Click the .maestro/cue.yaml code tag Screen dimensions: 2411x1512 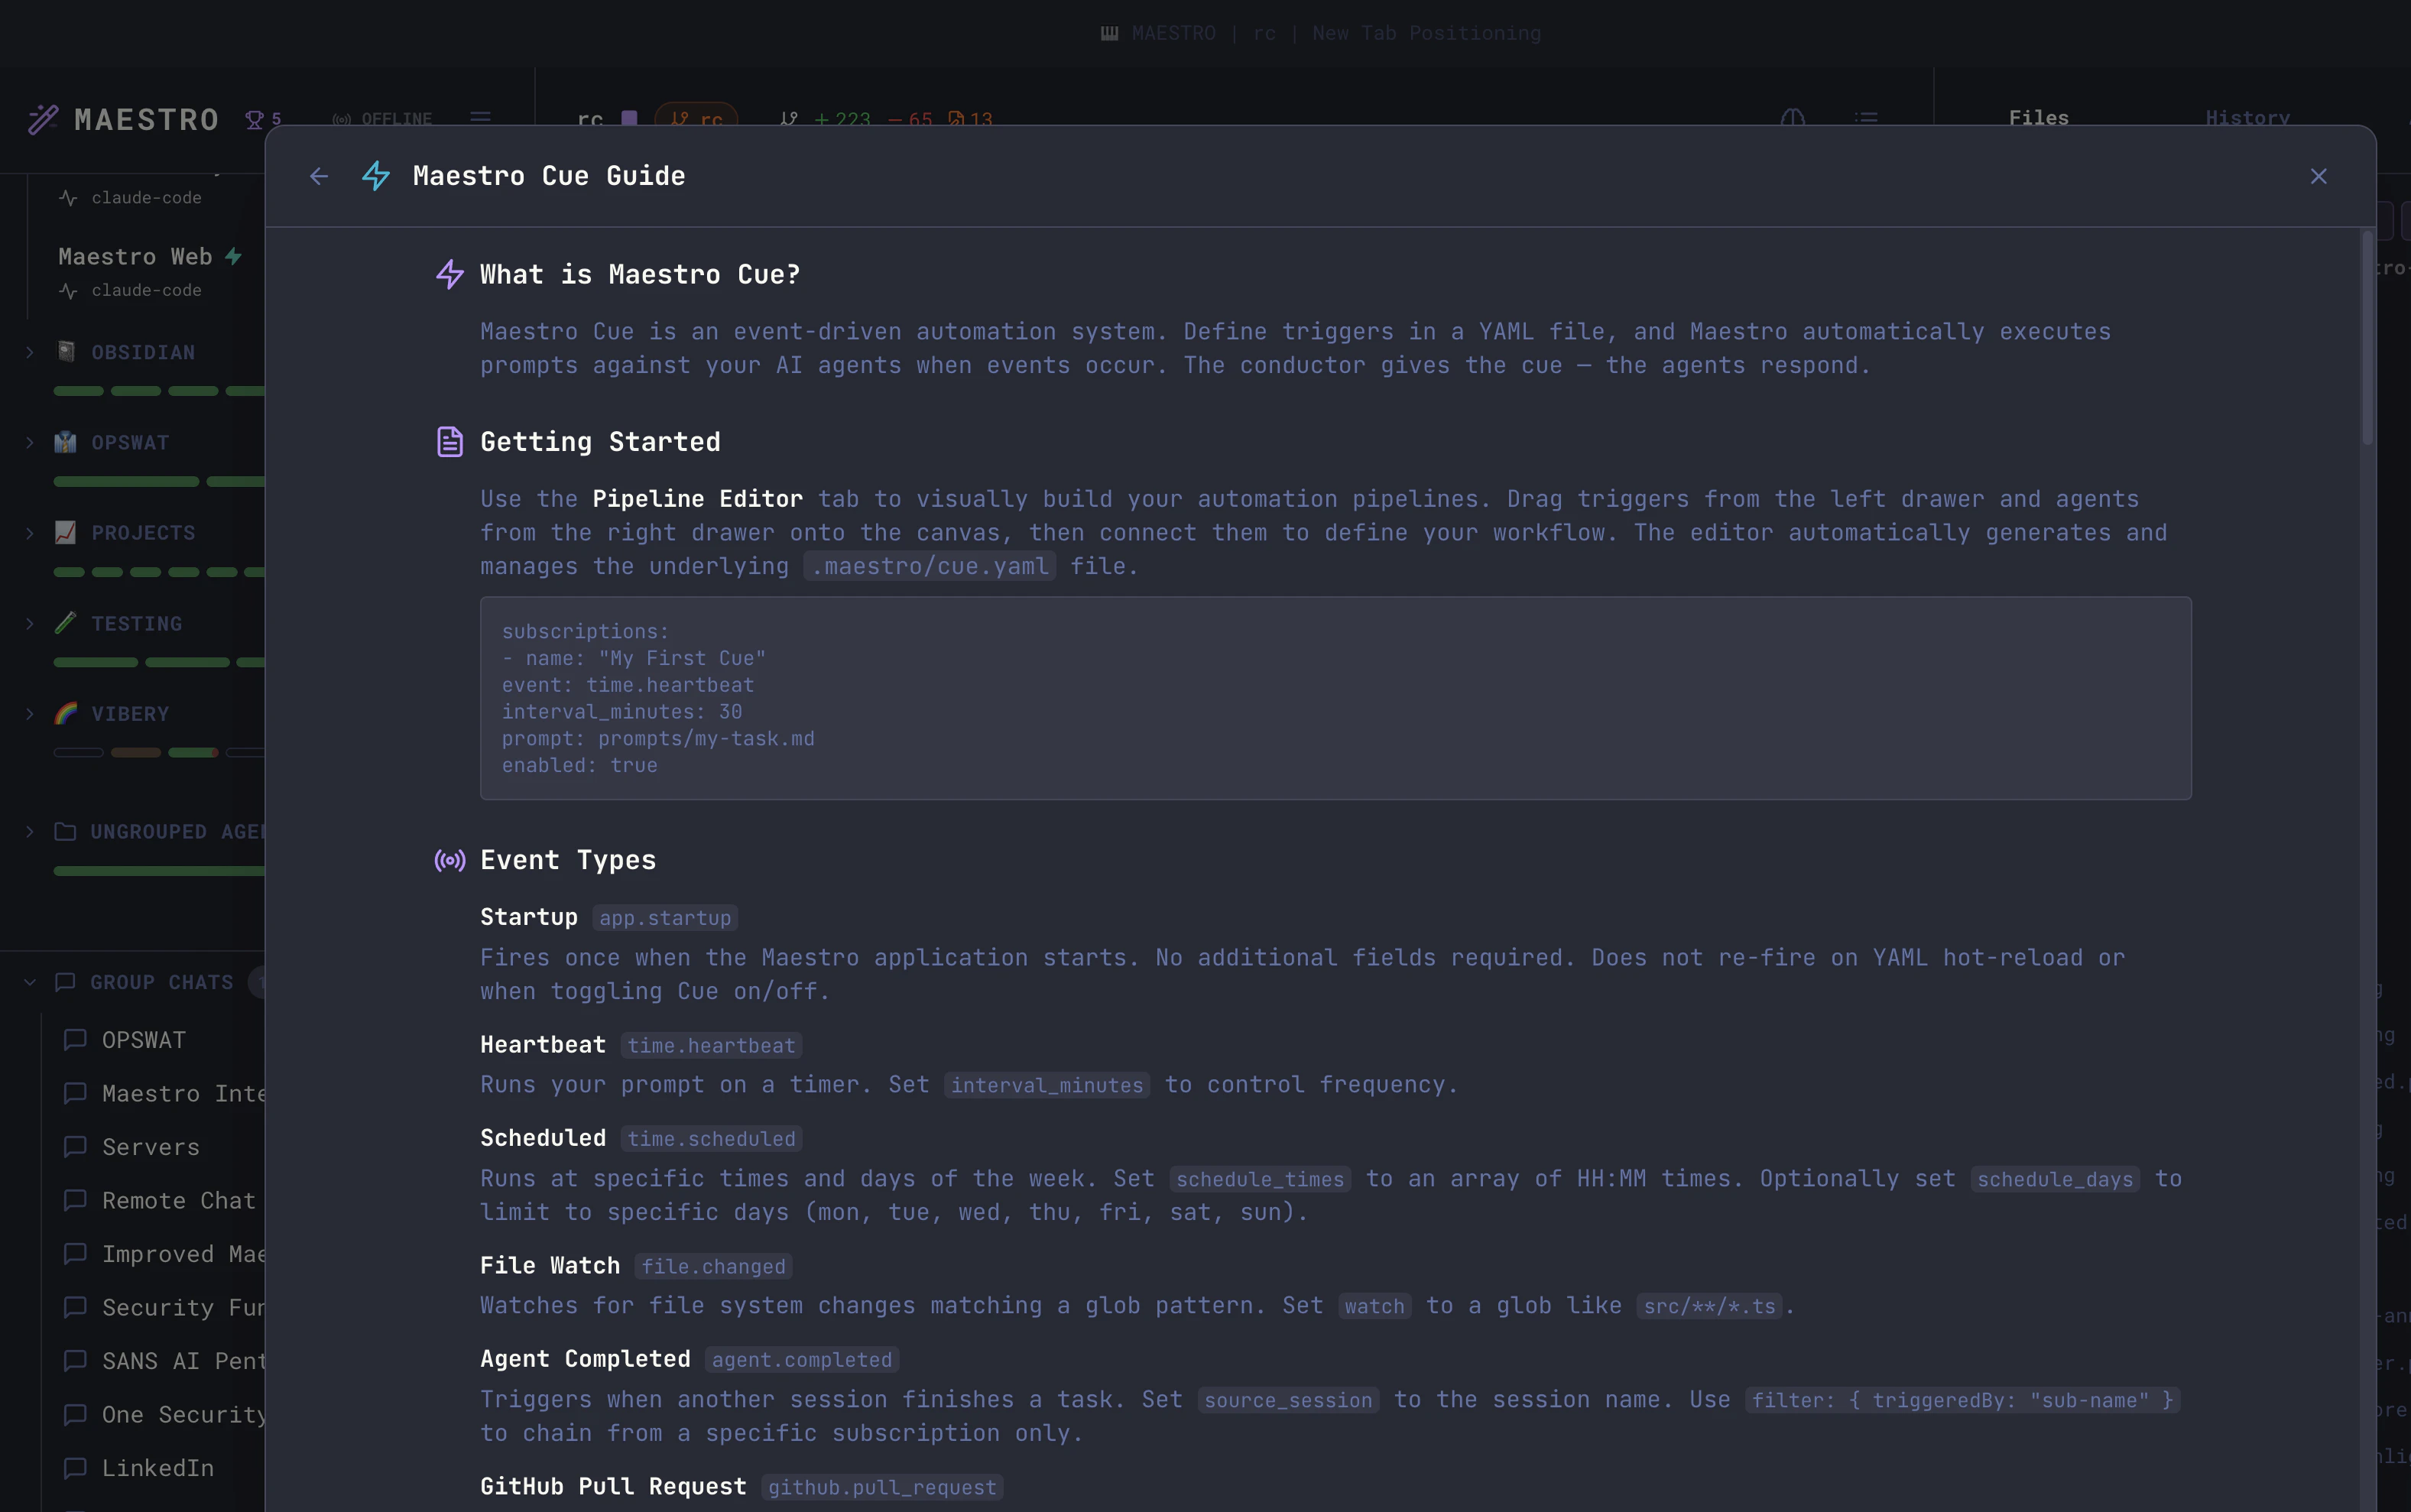coord(930,567)
